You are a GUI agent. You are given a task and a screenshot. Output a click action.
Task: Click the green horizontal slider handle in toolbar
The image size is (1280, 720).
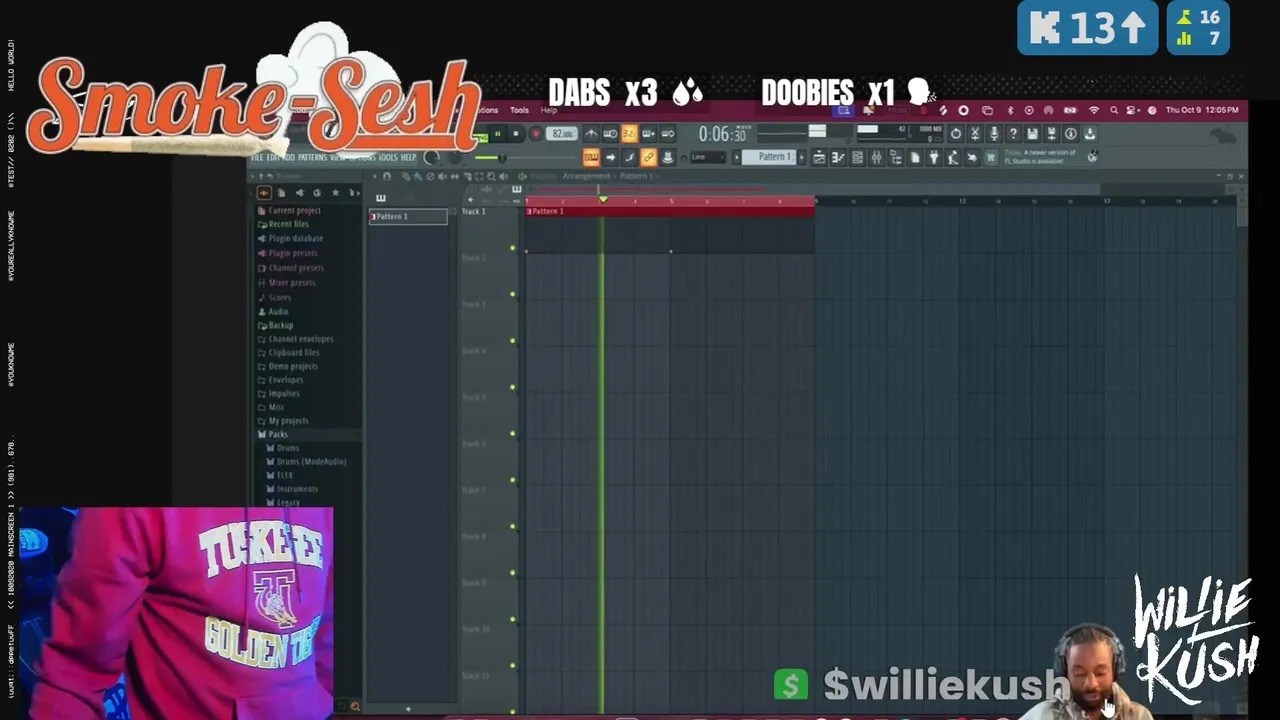(x=502, y=158)
